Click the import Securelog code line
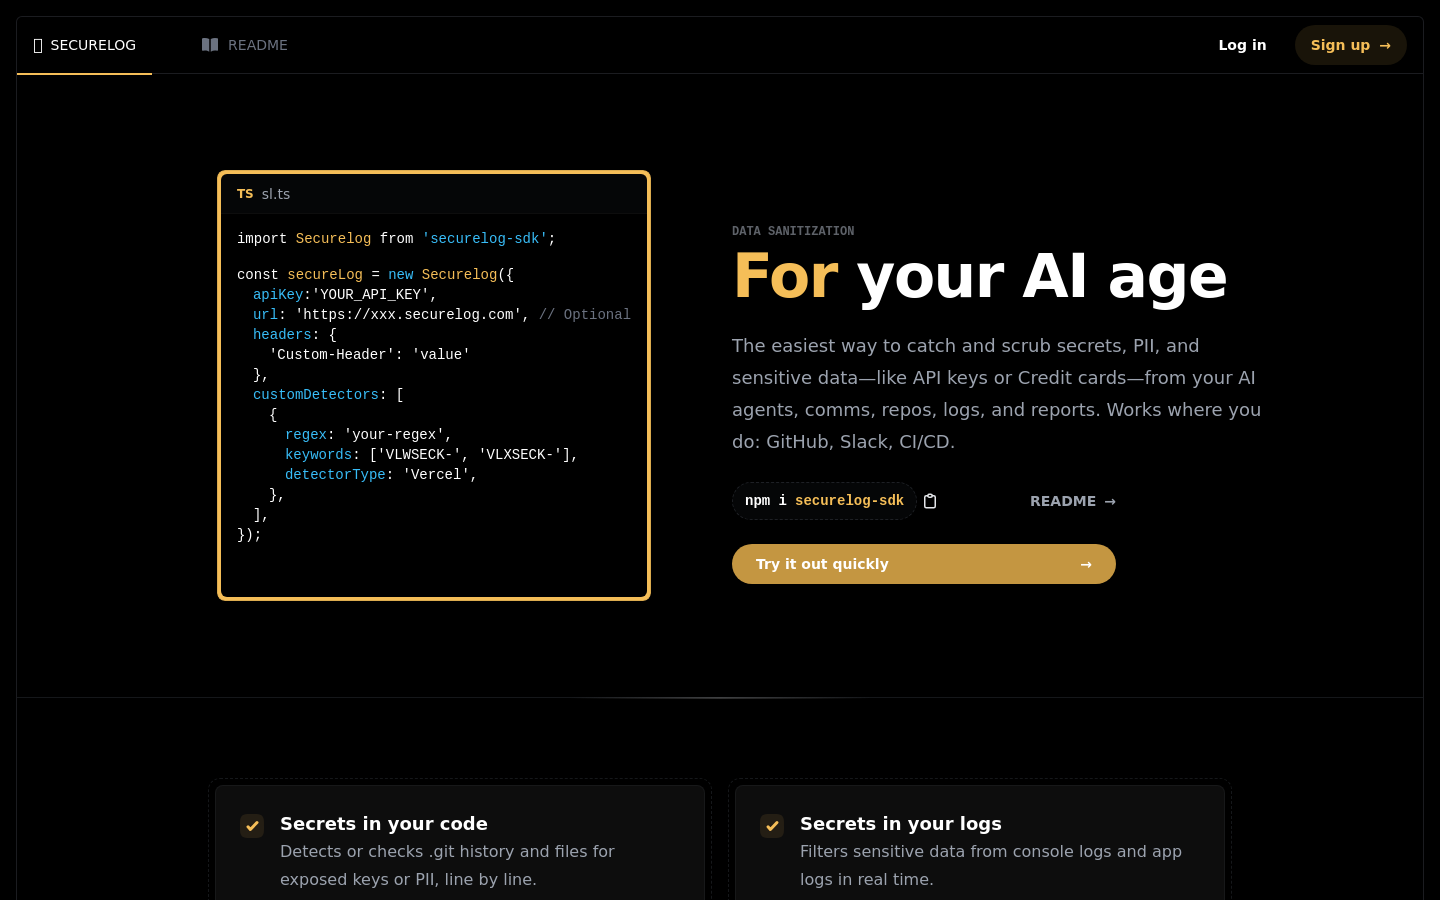The image size is (1440, 900). (396, 239)
